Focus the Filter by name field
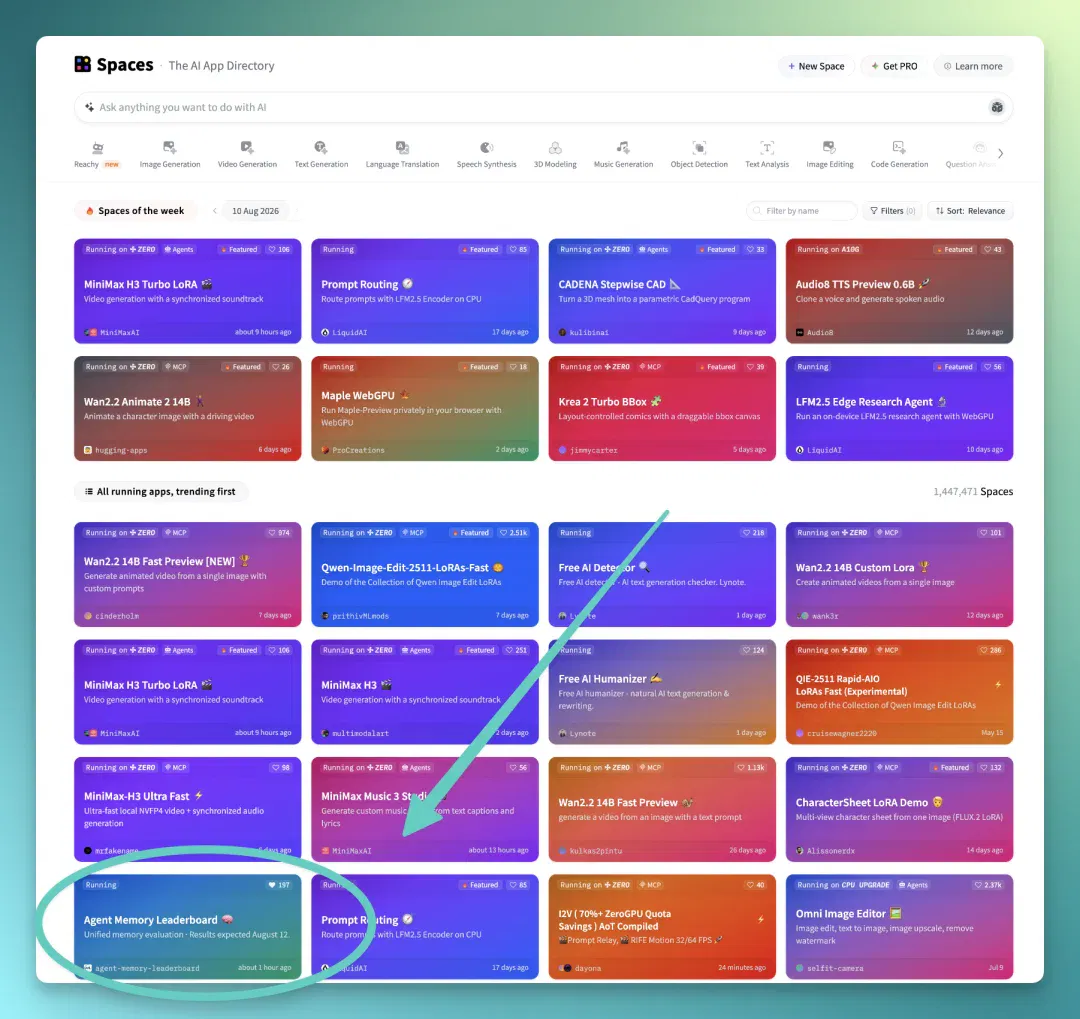Screen dimensions: 1080x1019 pyautogui.click(x=802, y=211)
